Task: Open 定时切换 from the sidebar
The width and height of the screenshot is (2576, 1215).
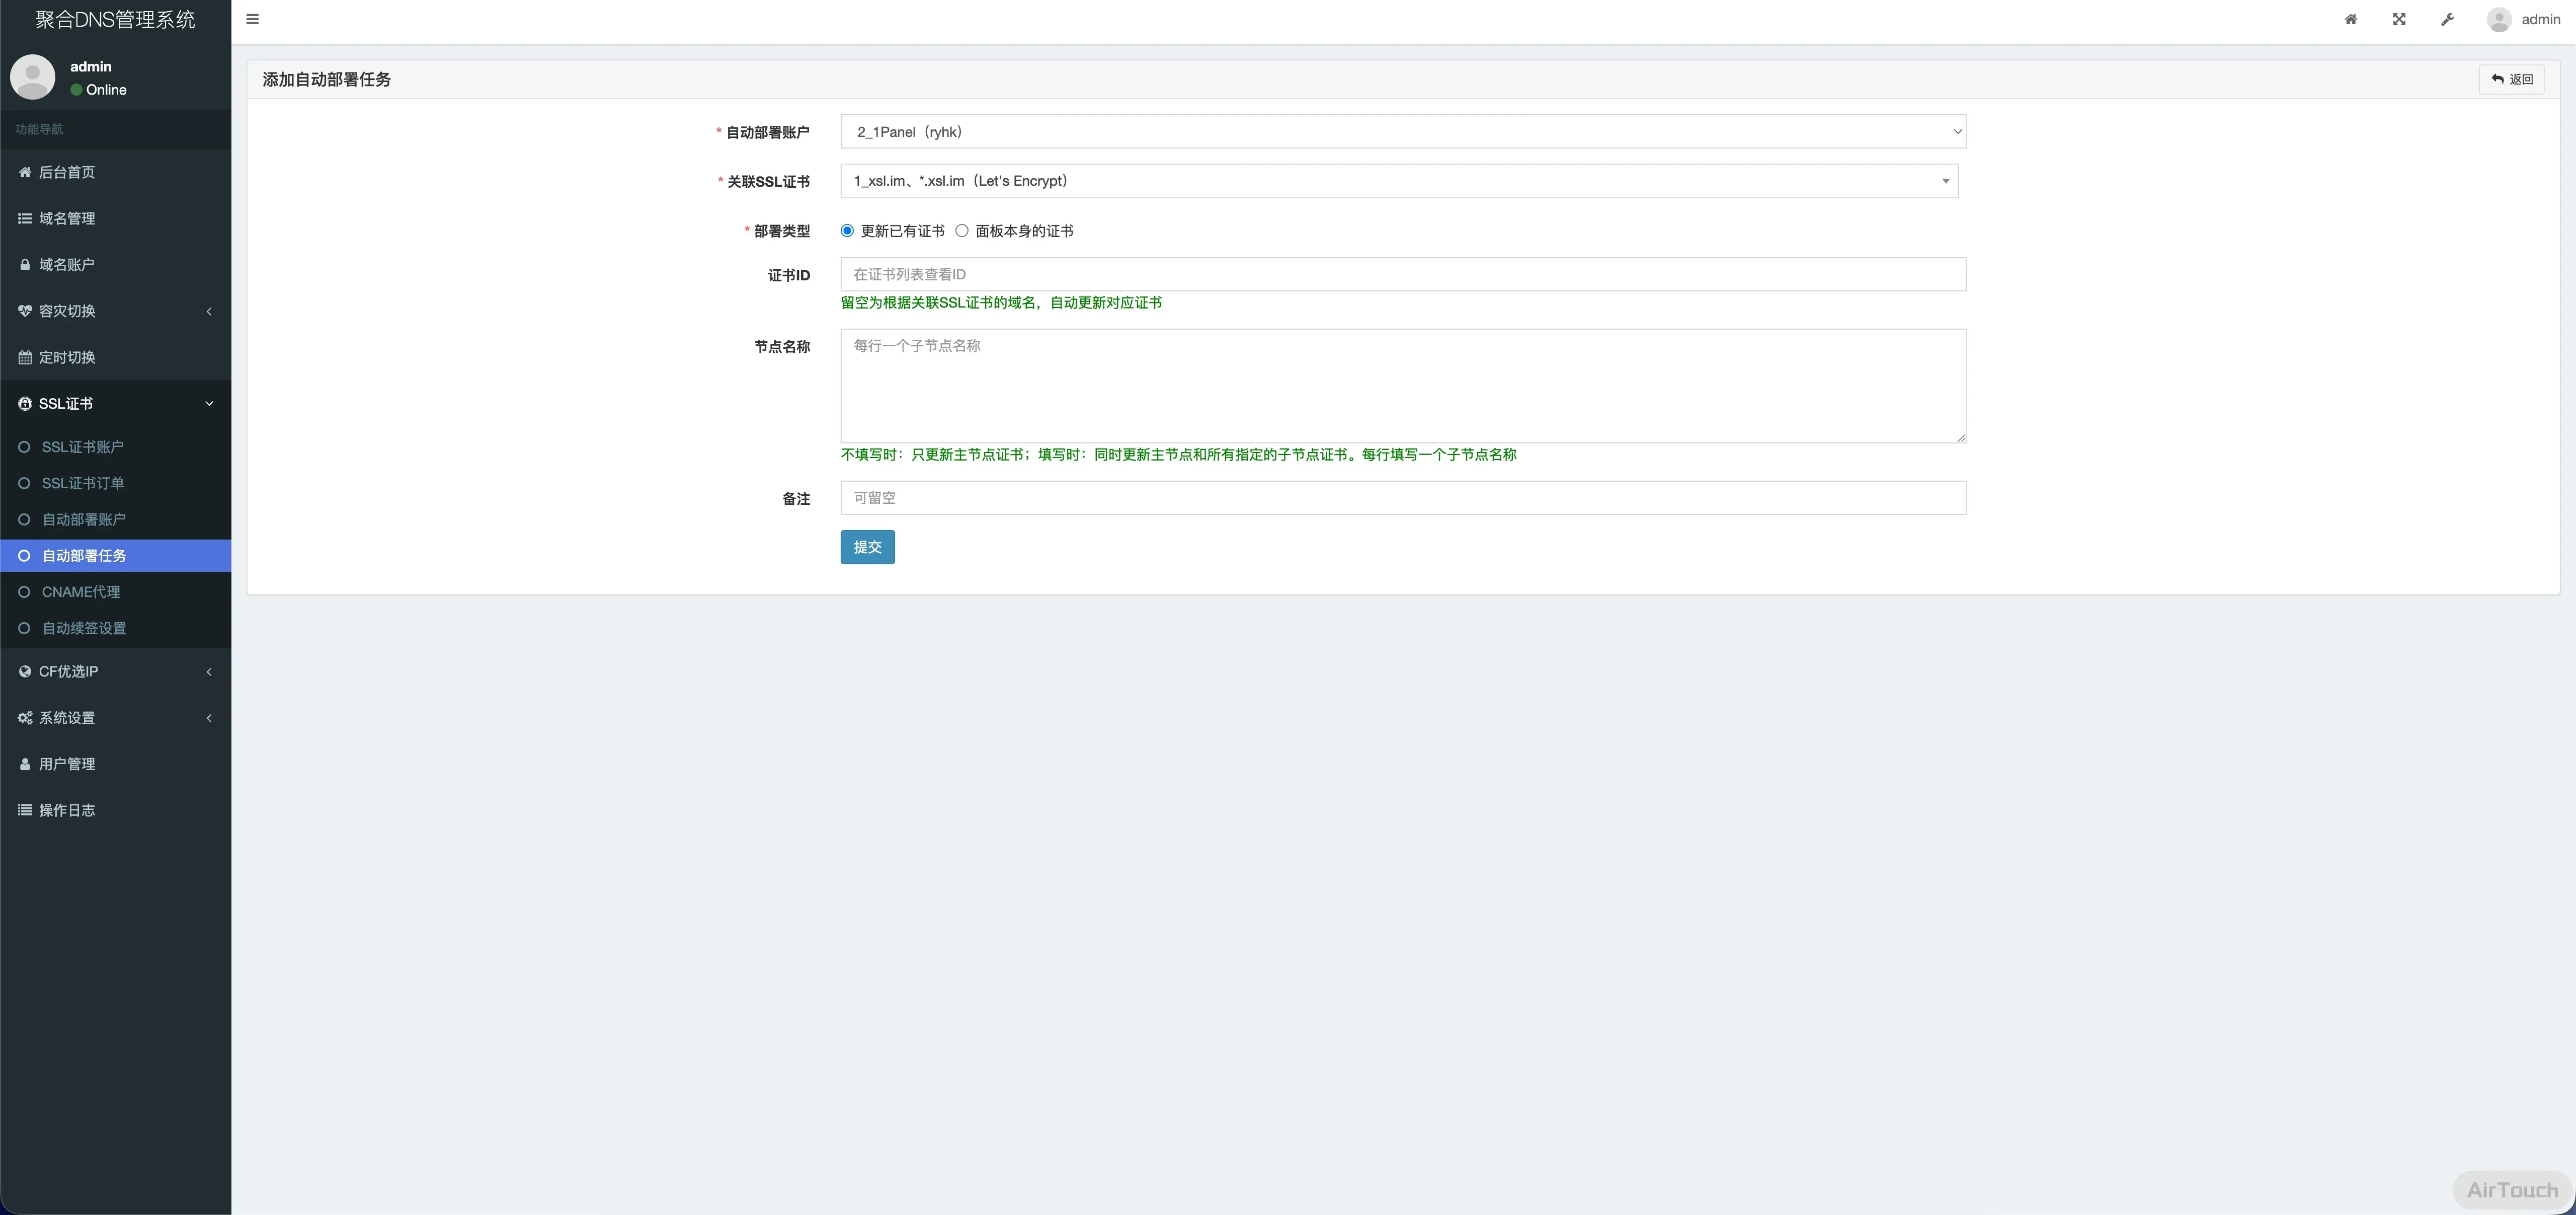Action: pyautogui.click(x=67, y=357)
